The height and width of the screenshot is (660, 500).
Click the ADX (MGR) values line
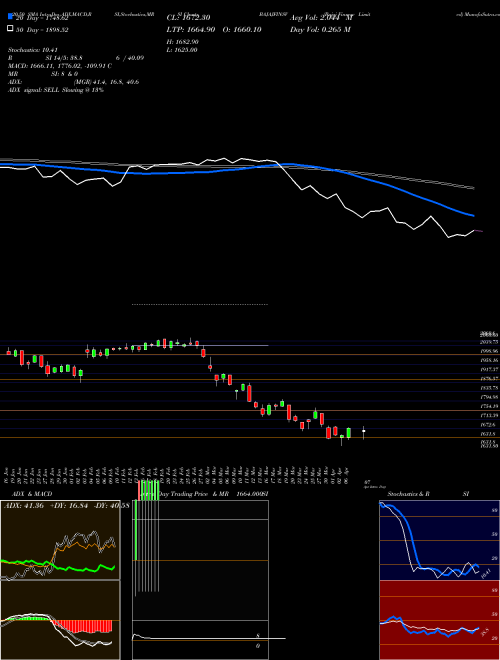(x=74, y=82)
